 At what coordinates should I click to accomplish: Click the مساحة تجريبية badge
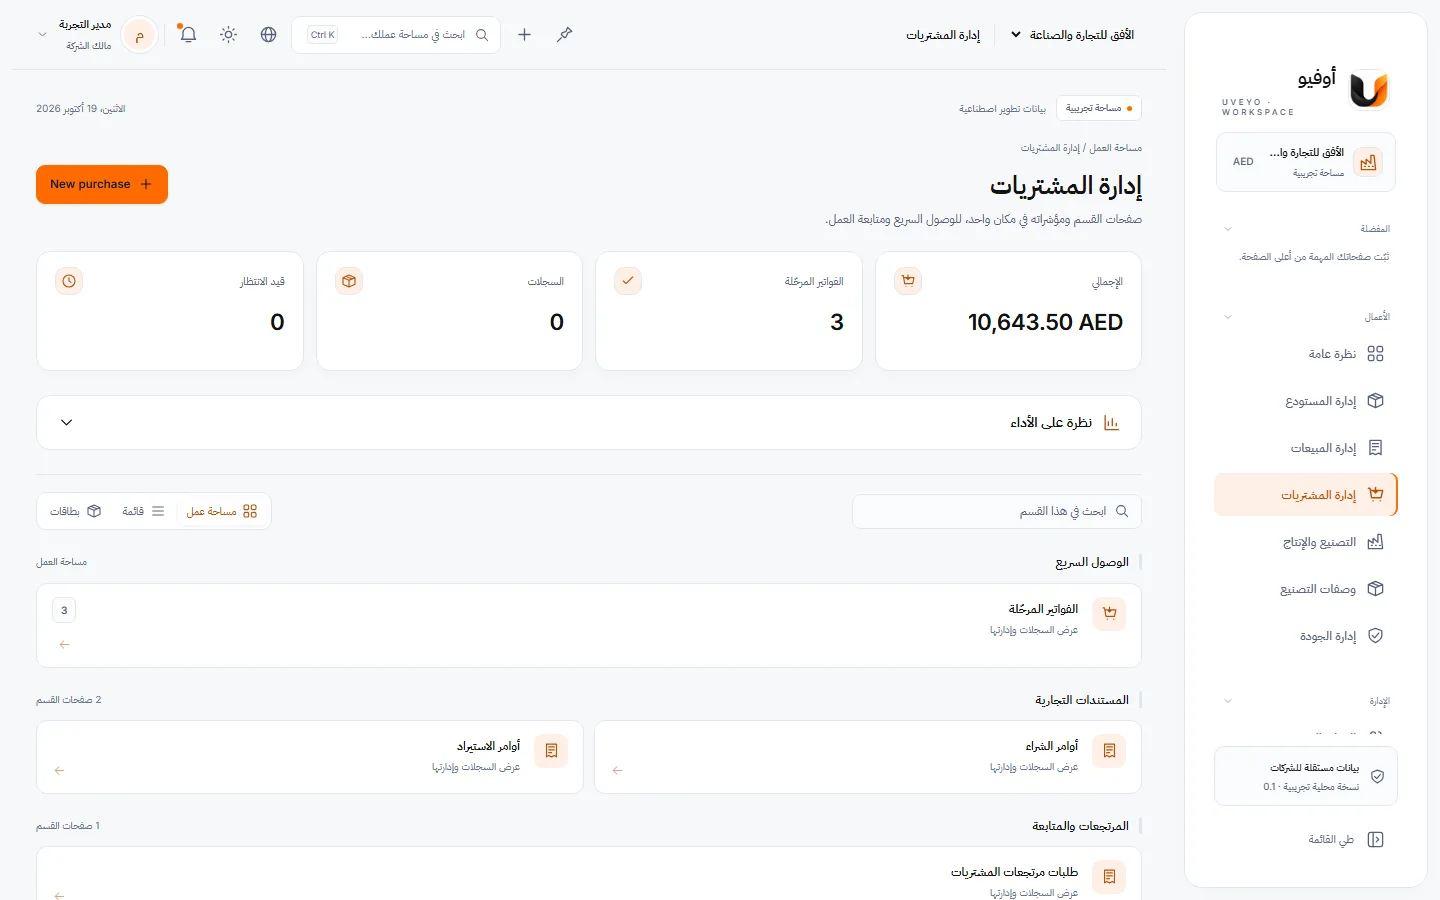point(1099,108)
